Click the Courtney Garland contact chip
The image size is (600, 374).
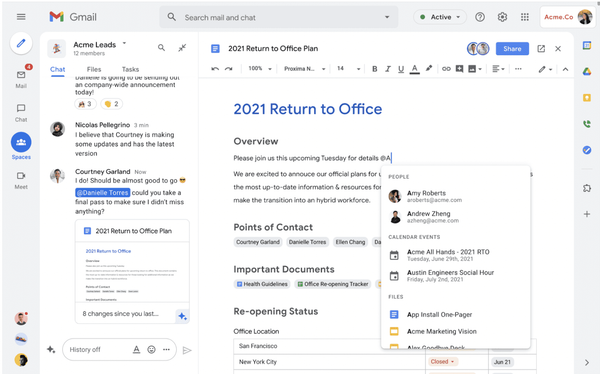tap(258, 242)
